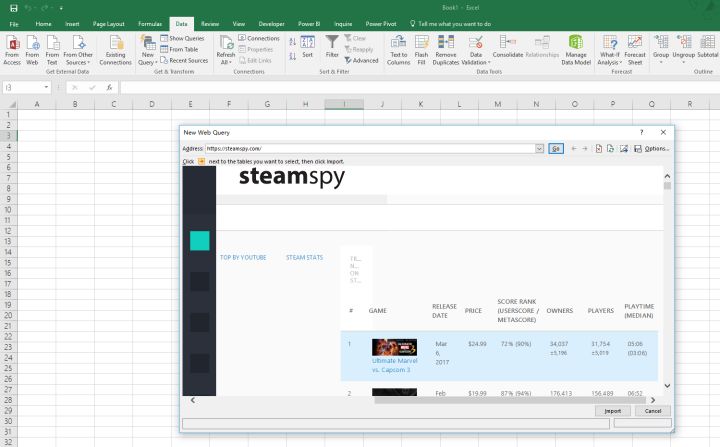Click the Cancel button in dialog
720x447 pixels.
pos(652,411)
